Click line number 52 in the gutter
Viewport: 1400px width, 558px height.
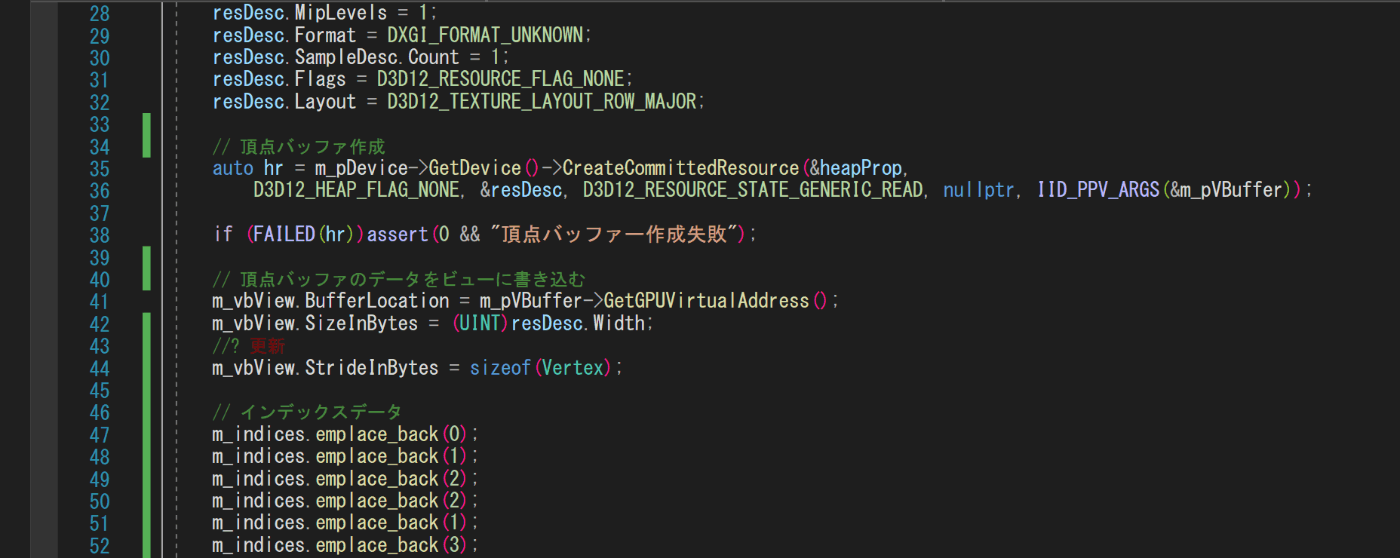point(99,545)
